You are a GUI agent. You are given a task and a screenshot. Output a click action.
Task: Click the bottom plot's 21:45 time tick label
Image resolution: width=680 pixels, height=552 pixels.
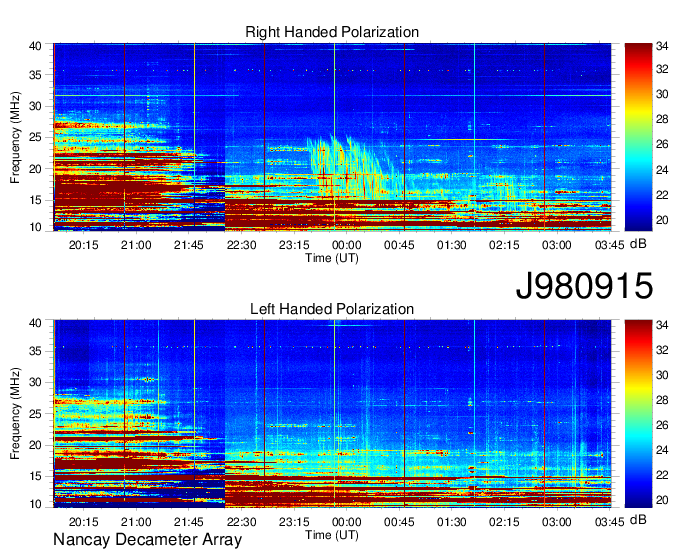point(189,522)
